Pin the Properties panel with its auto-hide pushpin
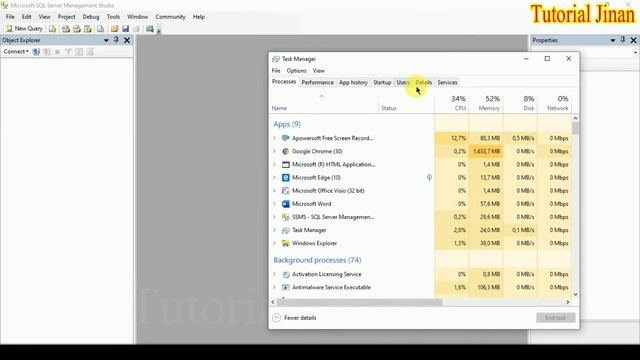 click(623, 40)
